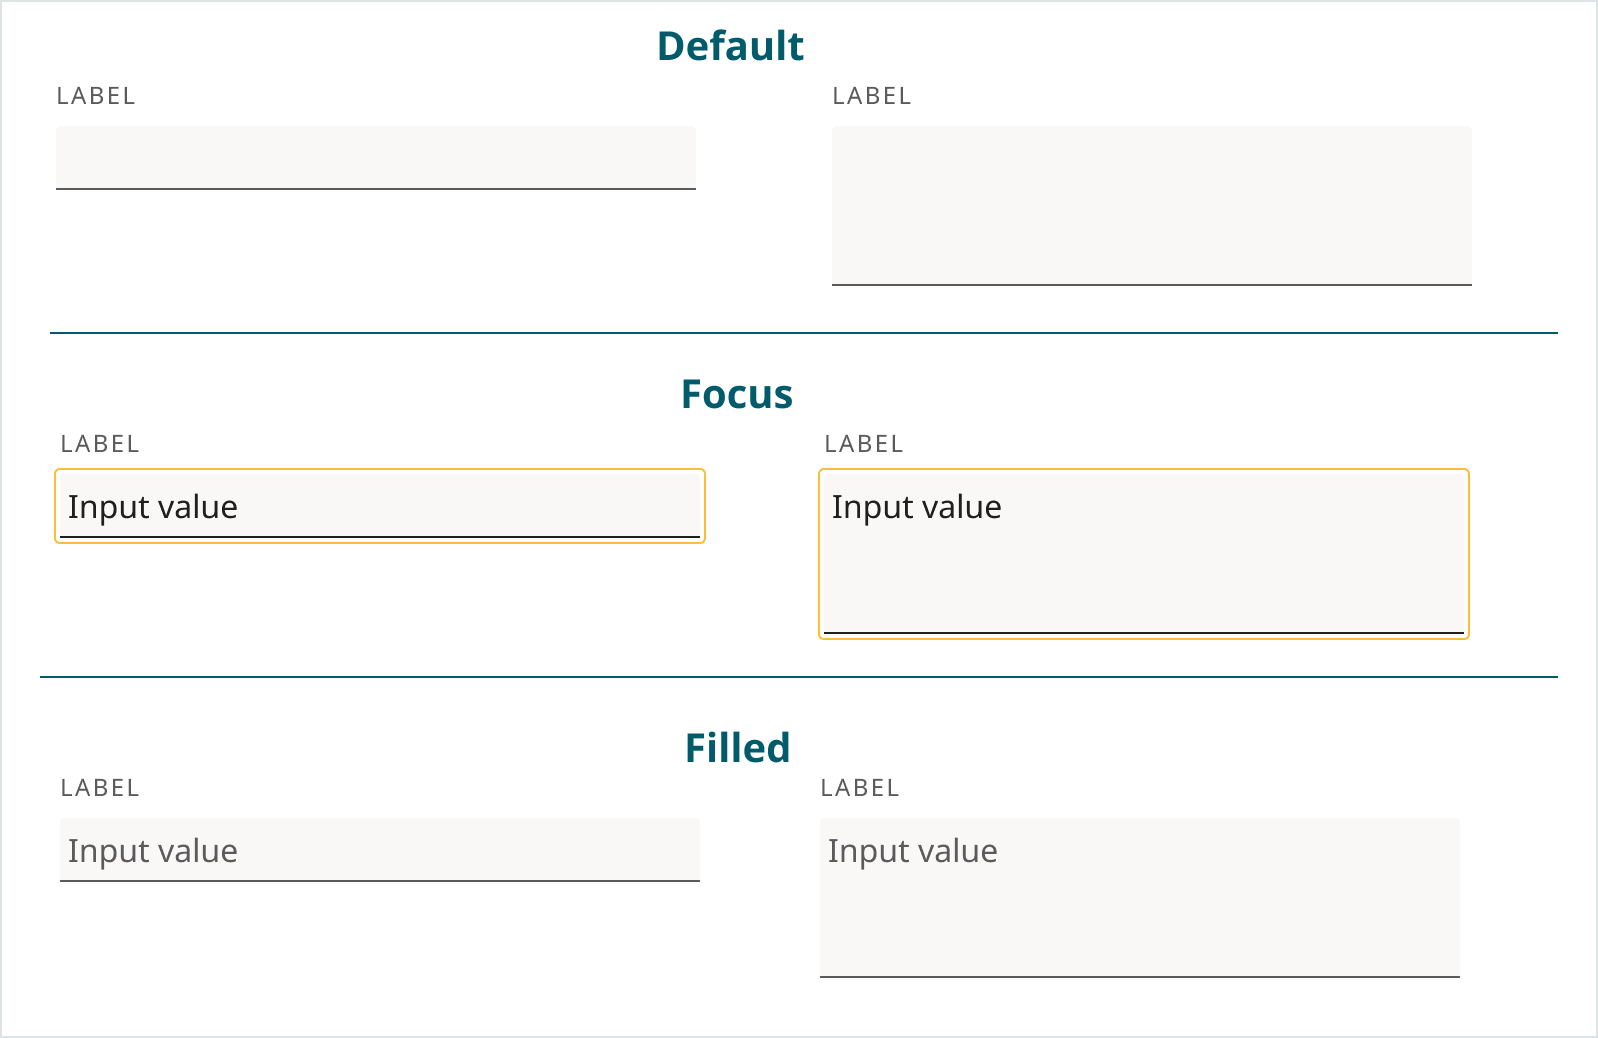Click the divider line below the Default section

[800, 330]
